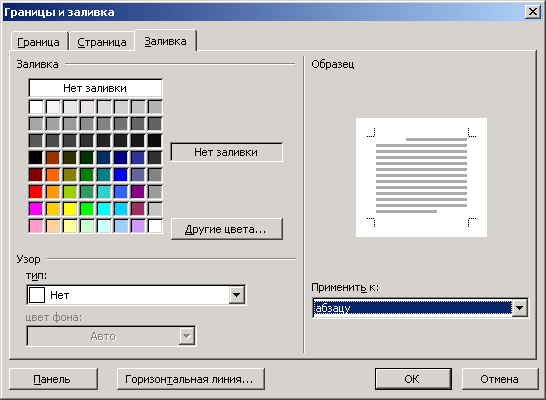
Task: Select the pure bright red swatch
Action: (36, 192)
